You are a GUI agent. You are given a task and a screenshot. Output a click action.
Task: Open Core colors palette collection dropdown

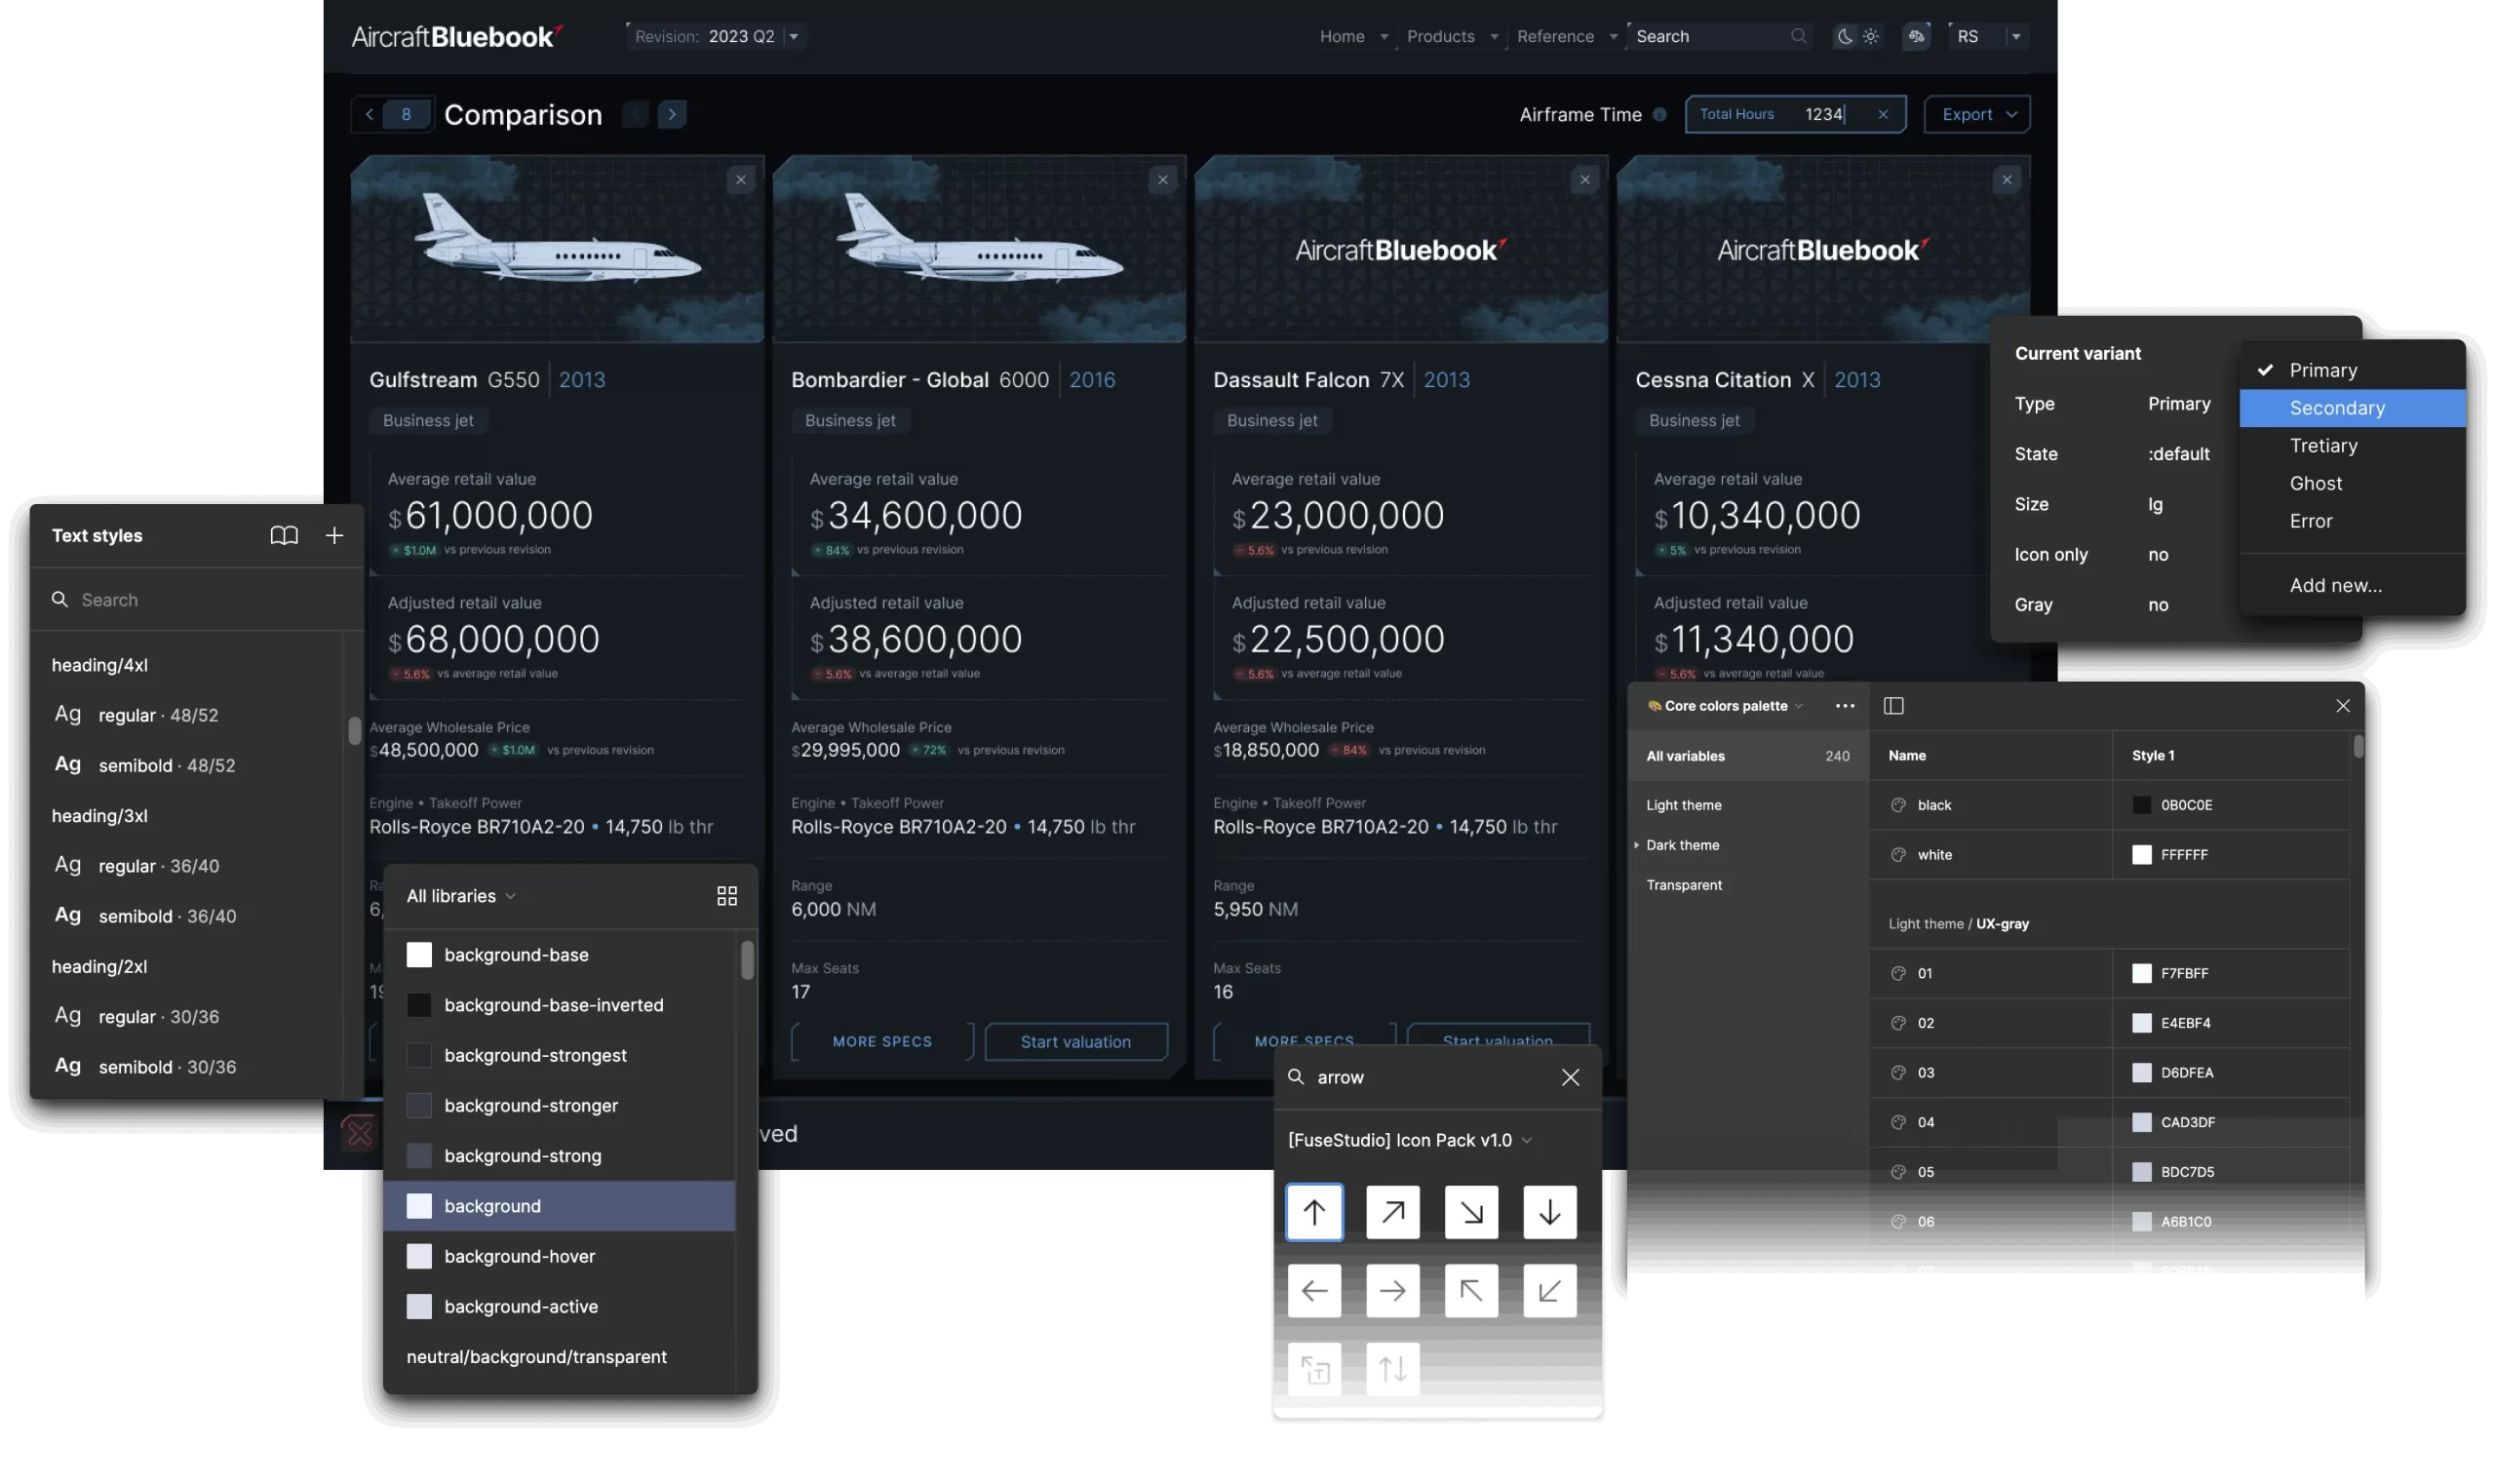(1724, 706)
